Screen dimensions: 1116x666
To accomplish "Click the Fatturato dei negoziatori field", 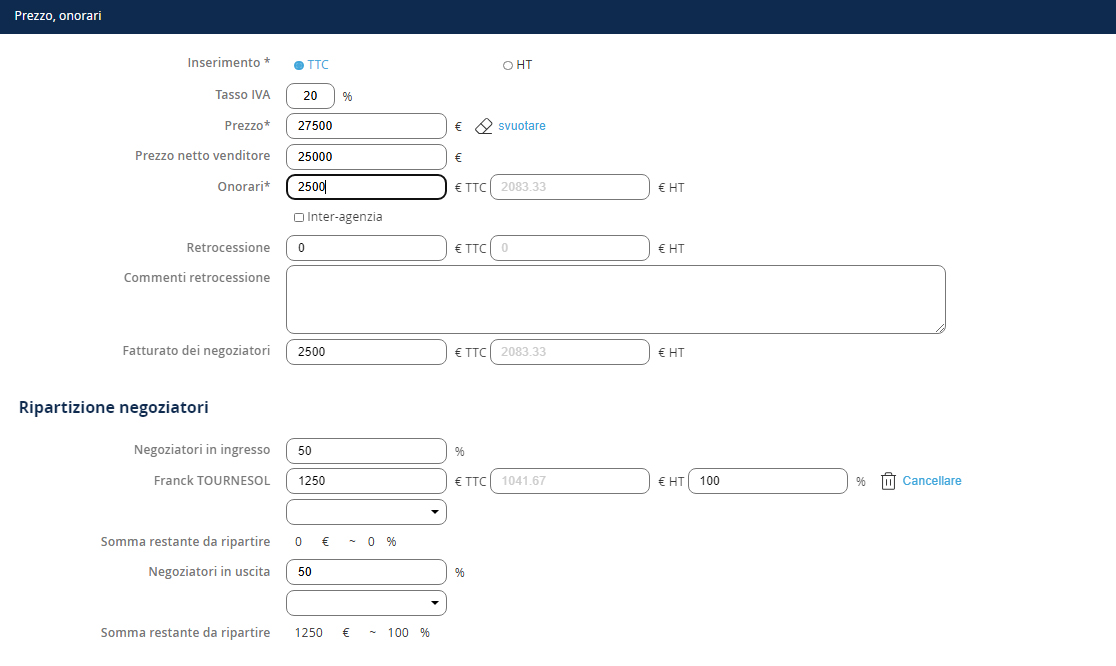I will point(366,352).
